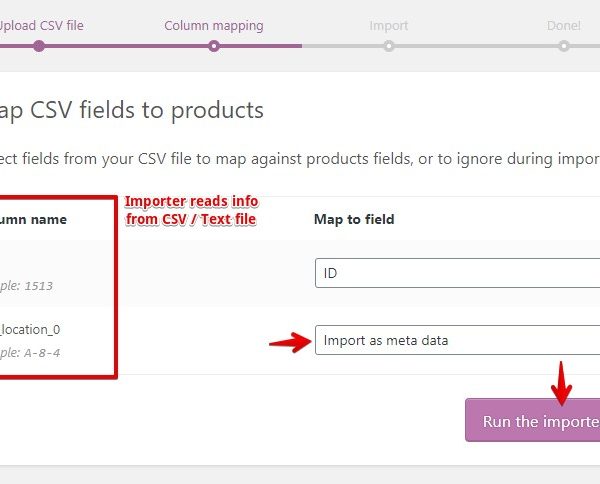Click the Import step label
This screenshot has height=484, width=600.
pyautogui.click(x=388, y=25)
